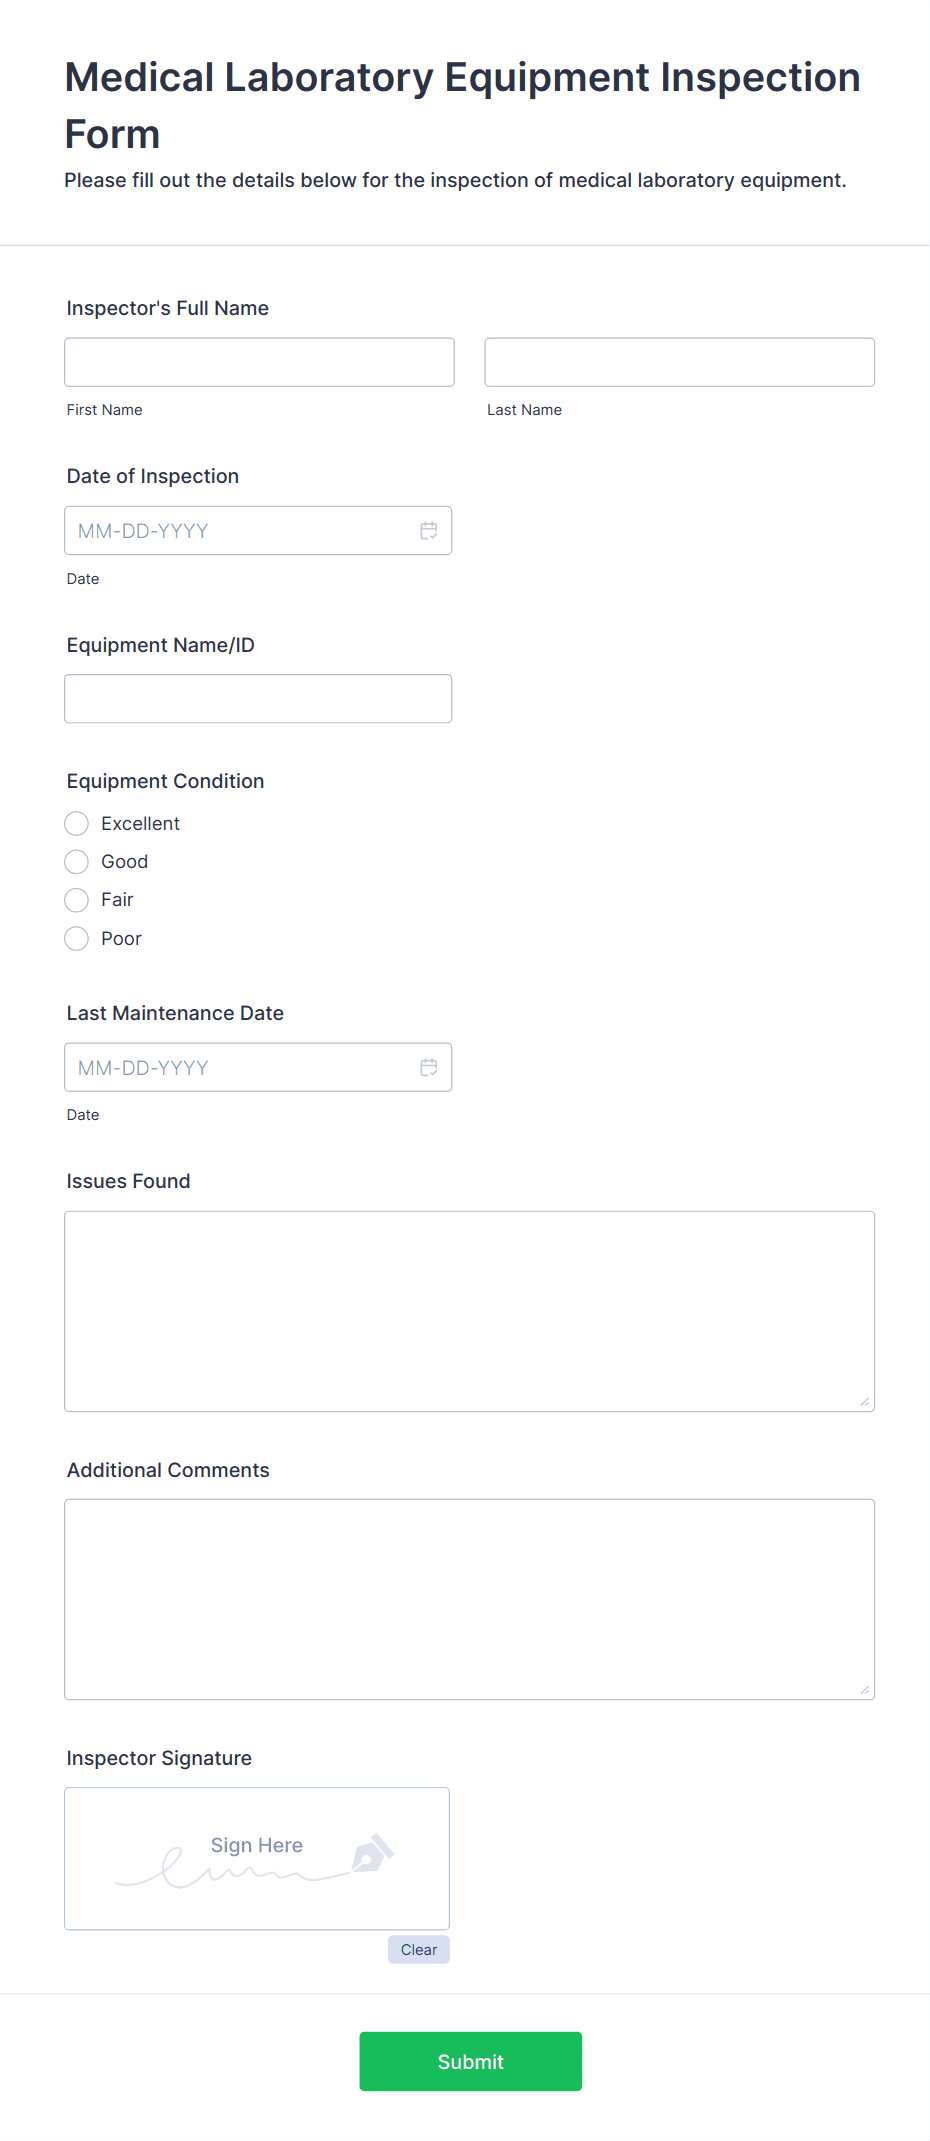Click the pen icon in signature box
930x2141 pixels.
point(372,1853)
